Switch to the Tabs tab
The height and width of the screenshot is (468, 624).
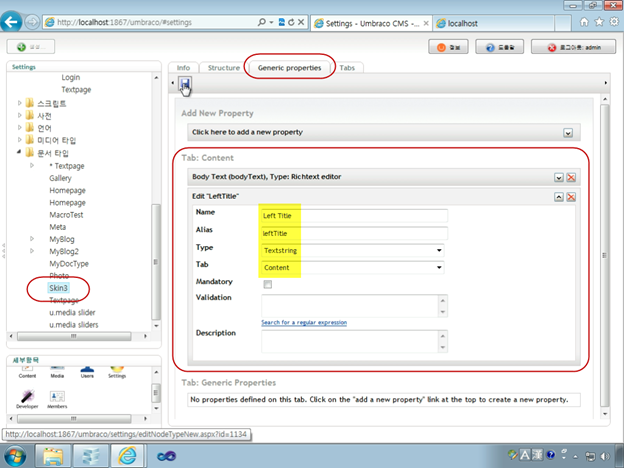point(347,68)
